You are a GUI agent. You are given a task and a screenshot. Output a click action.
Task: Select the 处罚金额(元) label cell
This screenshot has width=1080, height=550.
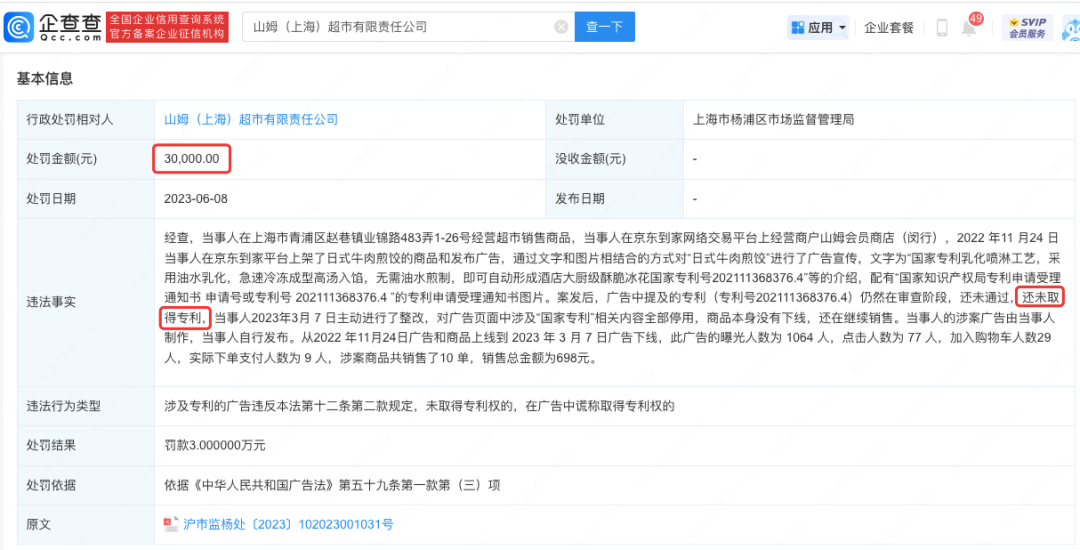tap(86, 159)
